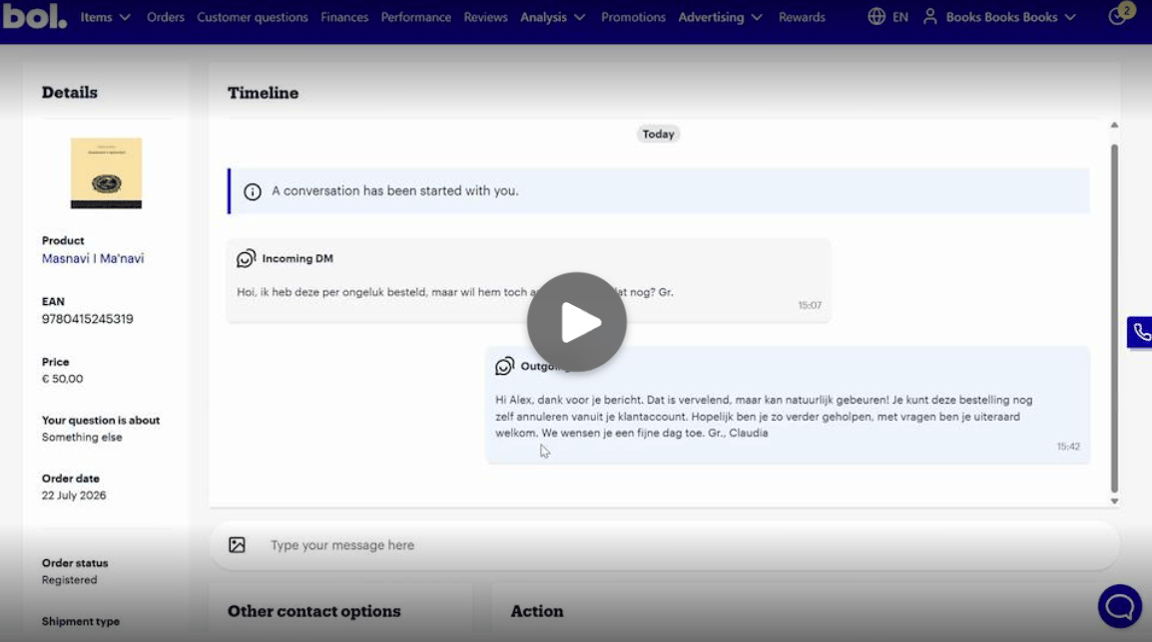The height and width of the screenshot is (642, 1152).
Task: Expand the Advertising dropdown menu
Action: tap(720, 17)
